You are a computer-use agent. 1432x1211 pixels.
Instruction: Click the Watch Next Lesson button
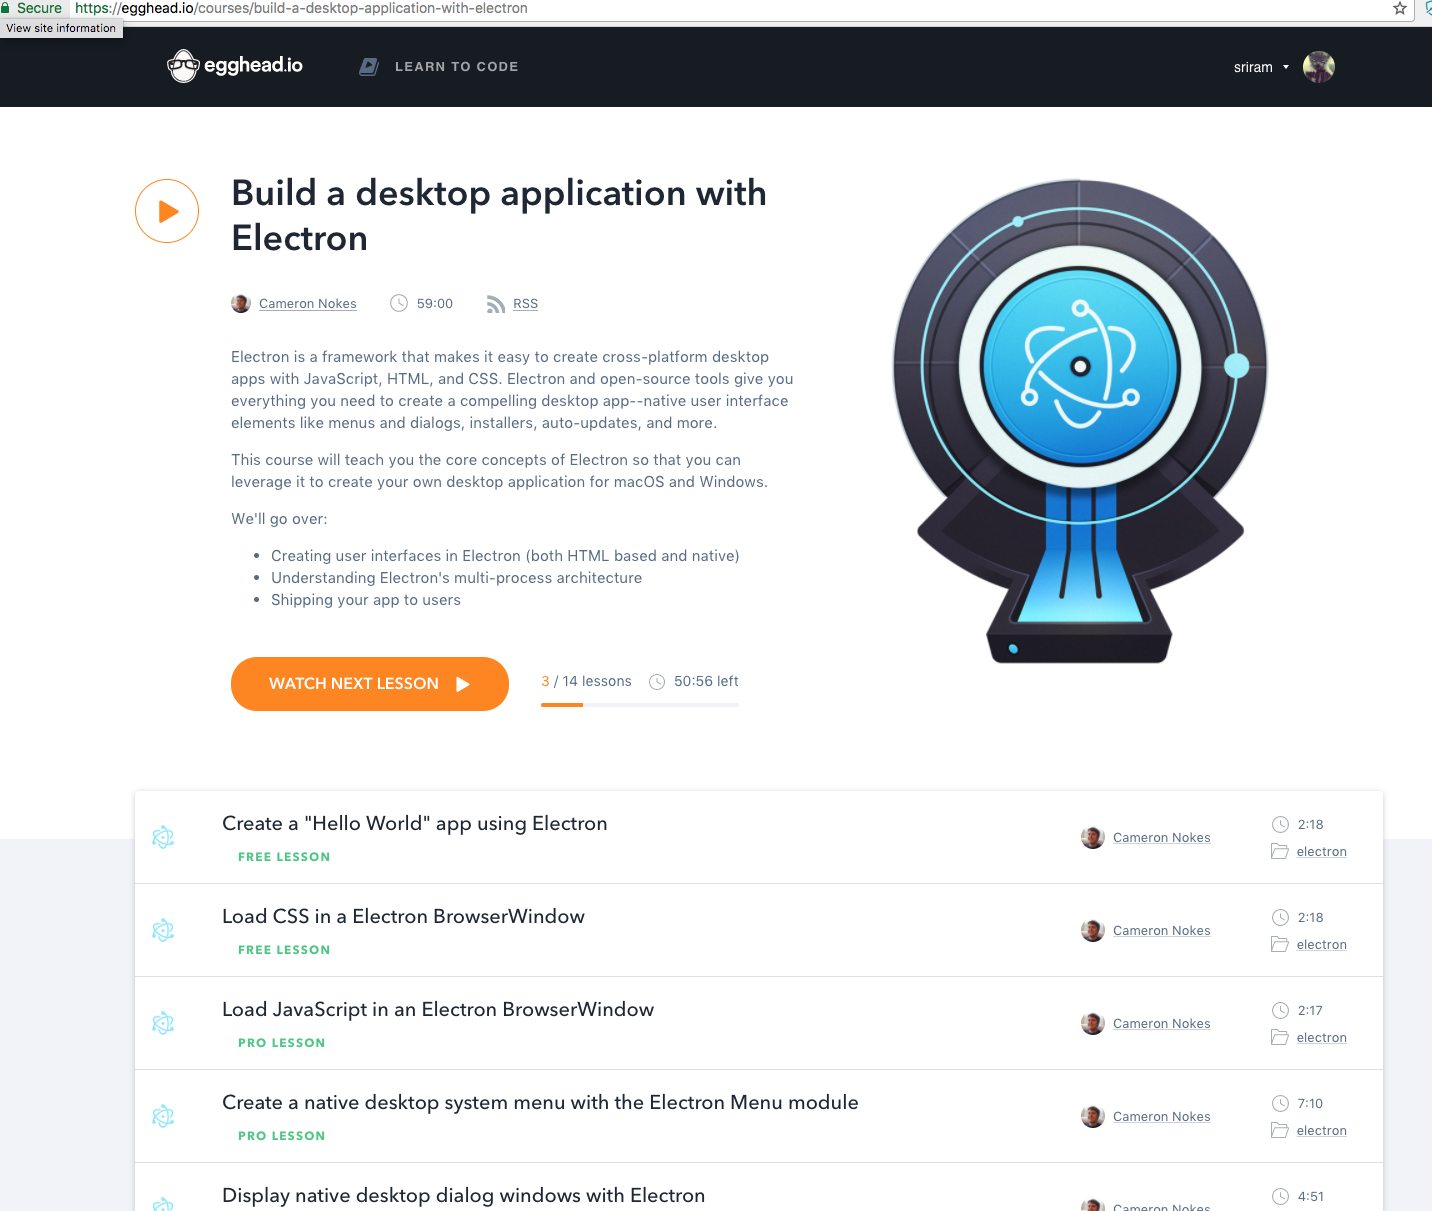(370, 684)
